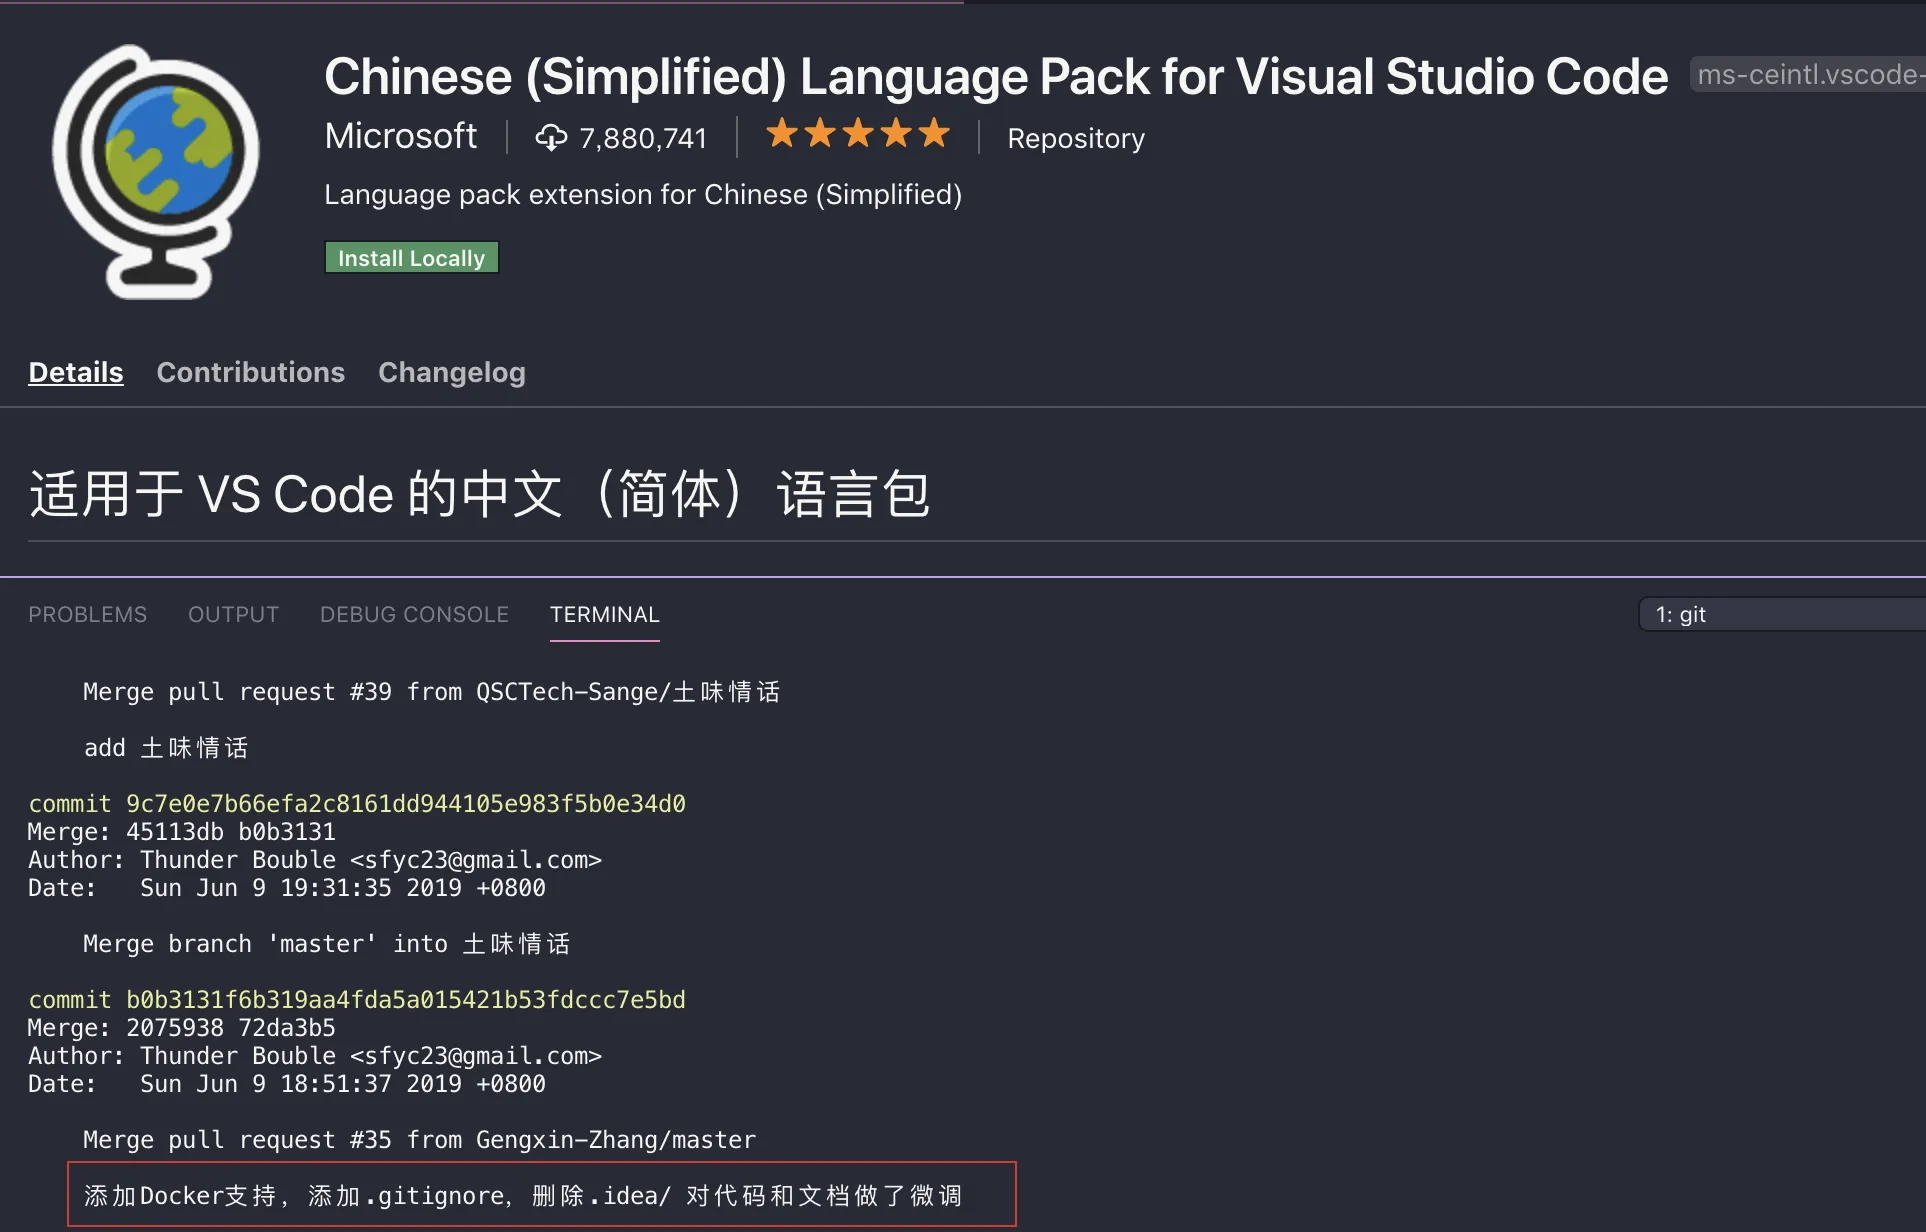Click the line '添加Docker支持, 添加.gitignore'
Image resolution: width=1926 pixels, height=1232 pixels.
pyautogui.click(x=523, y=1196)
